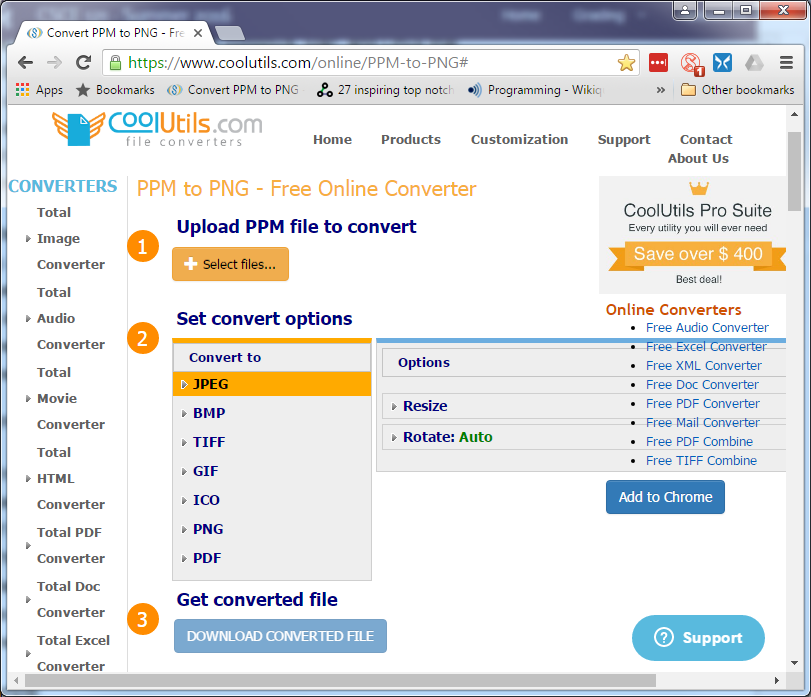Screen dimensions: 811x697
Task: Open the About Us page
Action: pos(698,159)
